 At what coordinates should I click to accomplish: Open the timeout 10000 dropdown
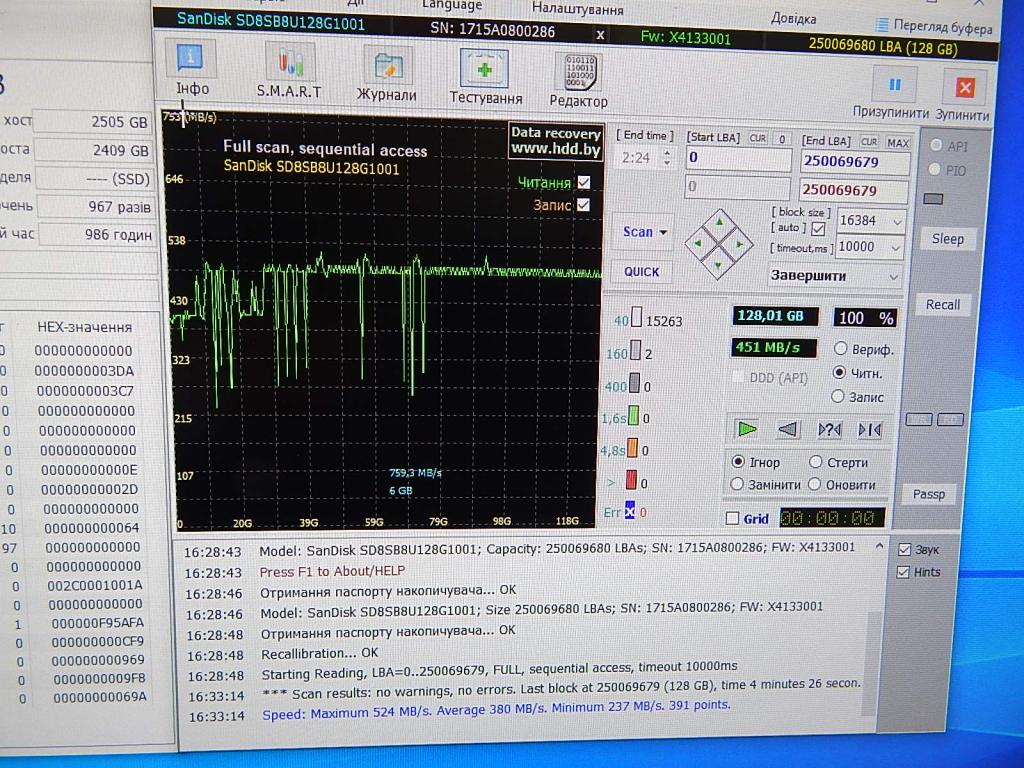pyautogui.click(x=895, y=248)
